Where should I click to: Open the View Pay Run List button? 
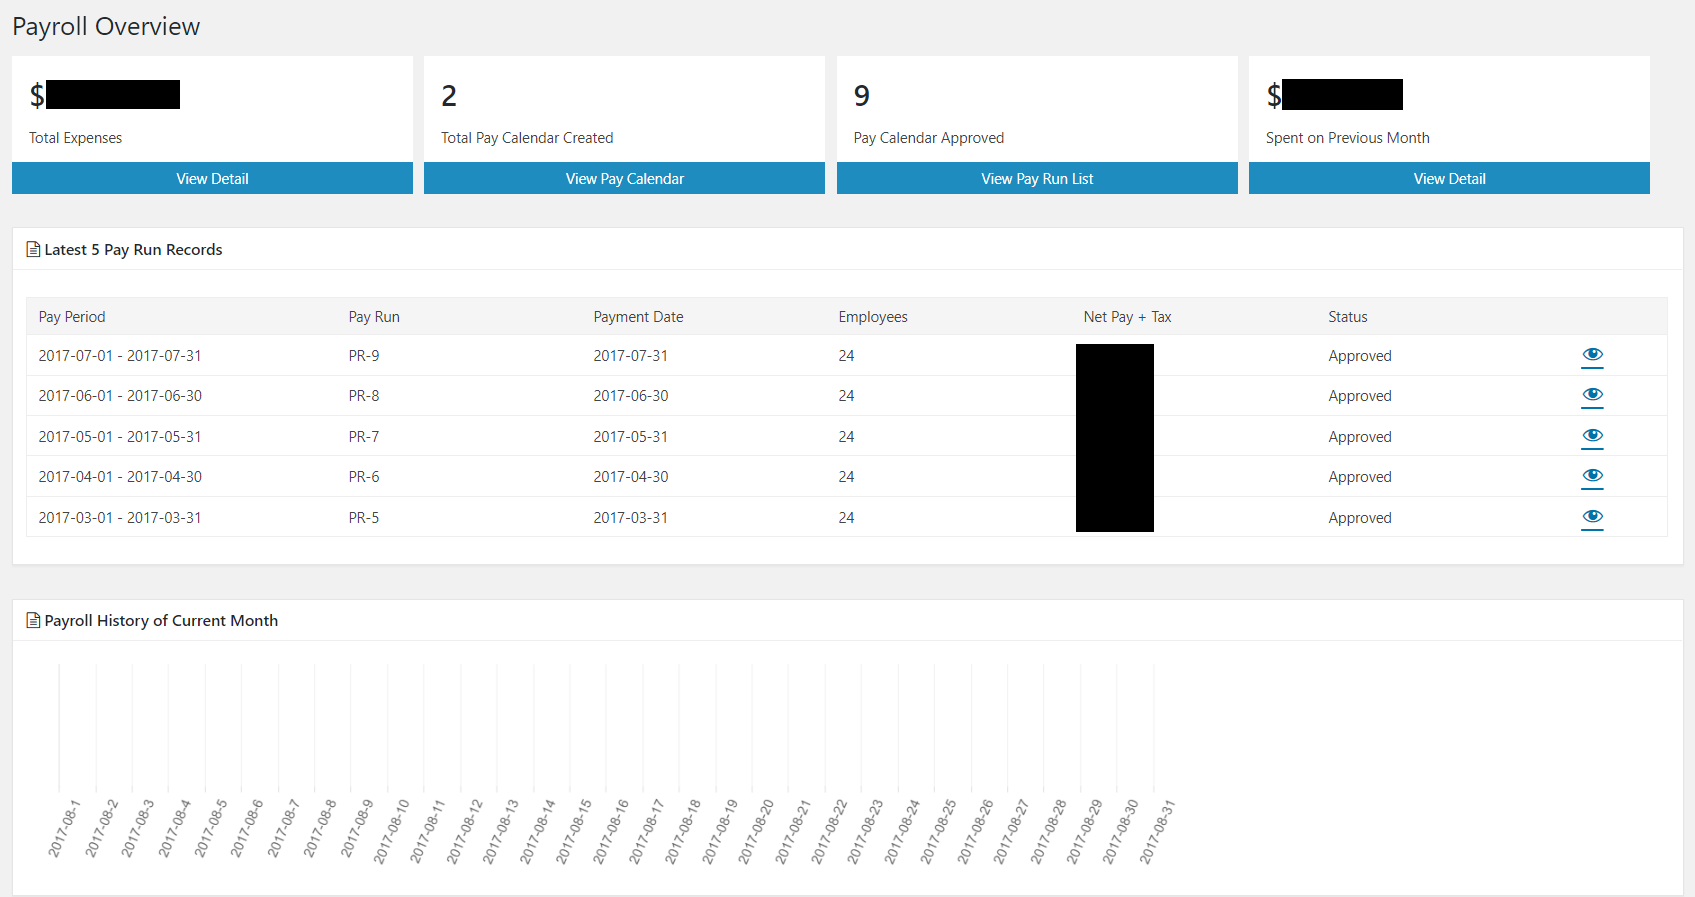pos(1037,178)
